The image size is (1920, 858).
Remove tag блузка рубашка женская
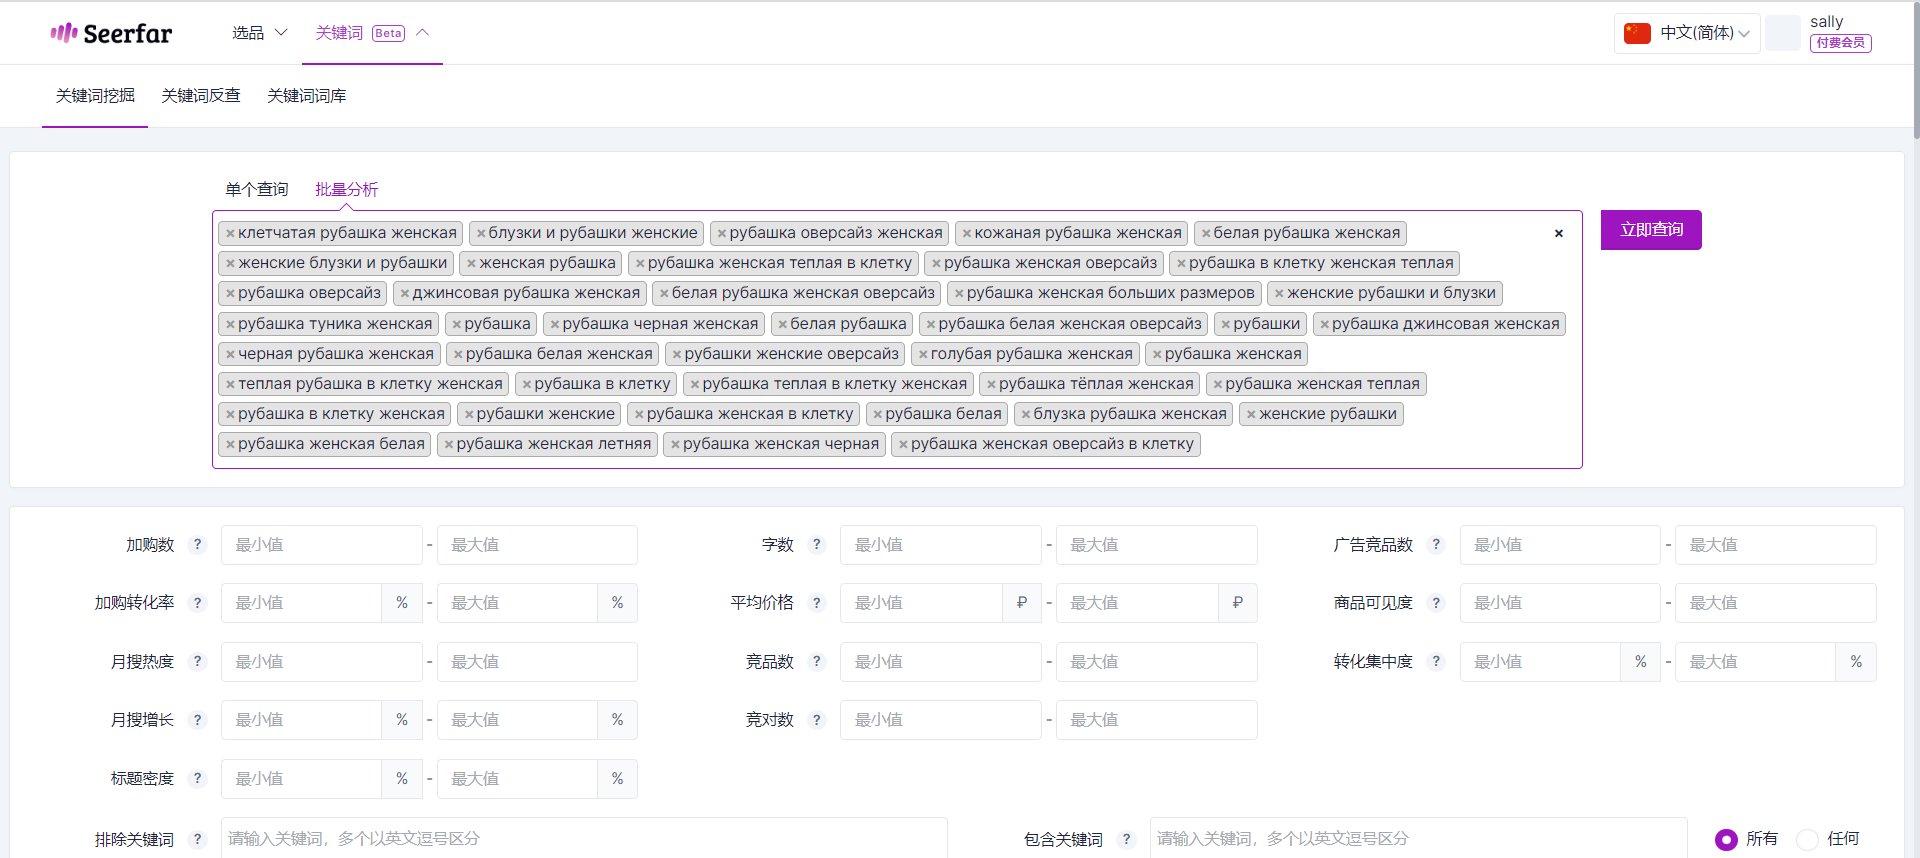tap(1026, 414)
